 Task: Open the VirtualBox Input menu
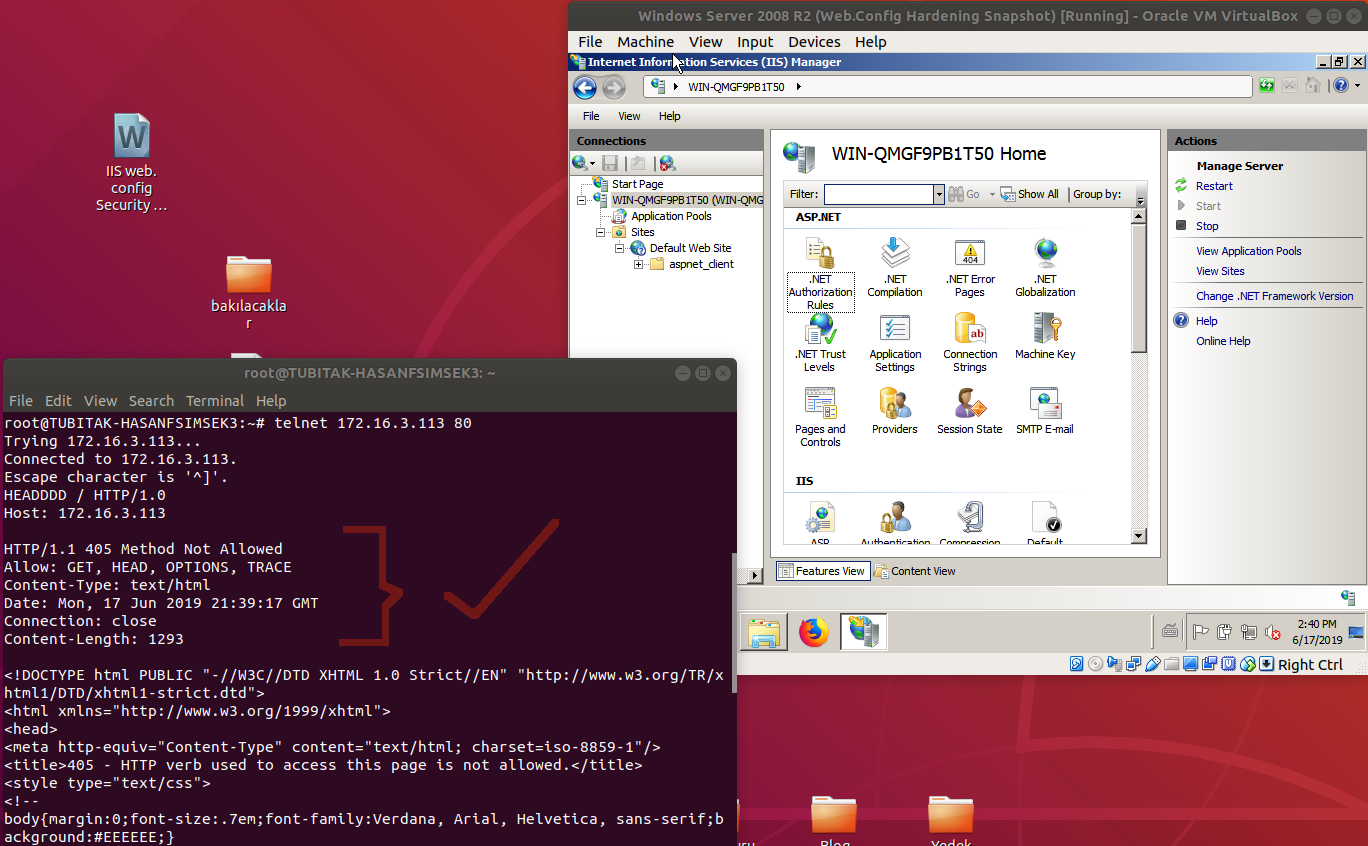tap(755, 42)
